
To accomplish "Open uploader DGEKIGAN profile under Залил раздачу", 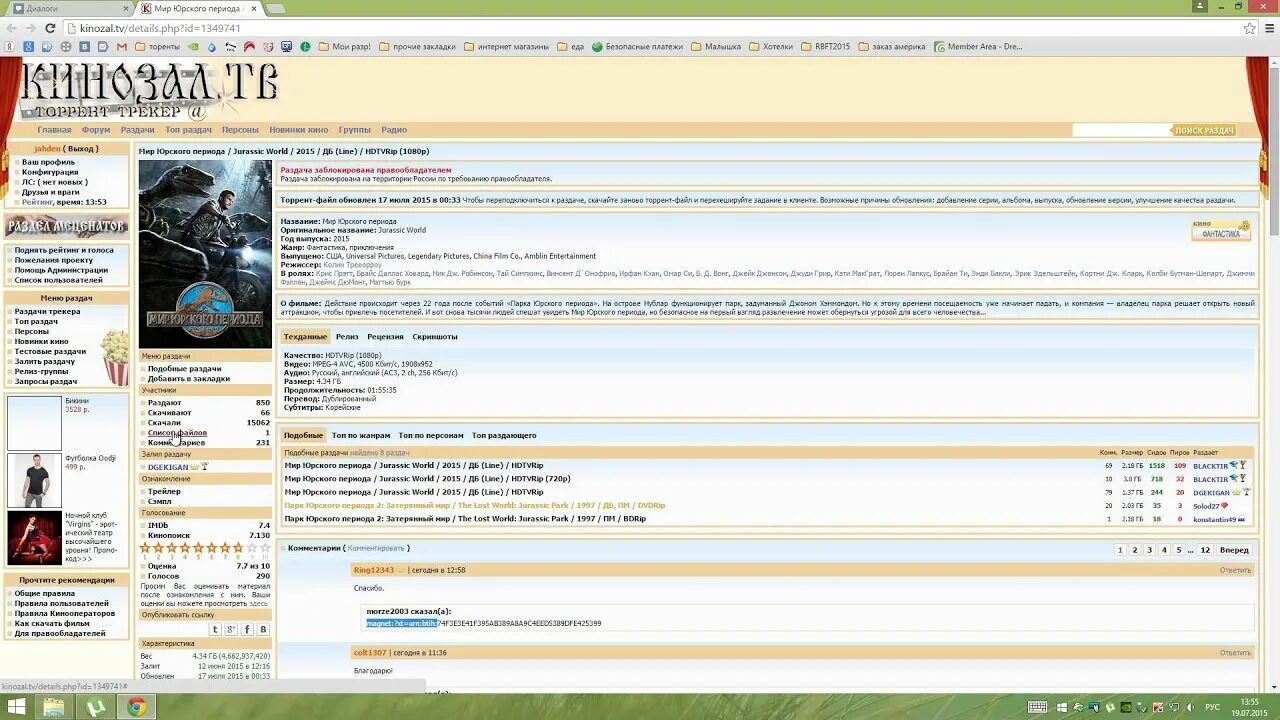I will (x=168, y=467).
